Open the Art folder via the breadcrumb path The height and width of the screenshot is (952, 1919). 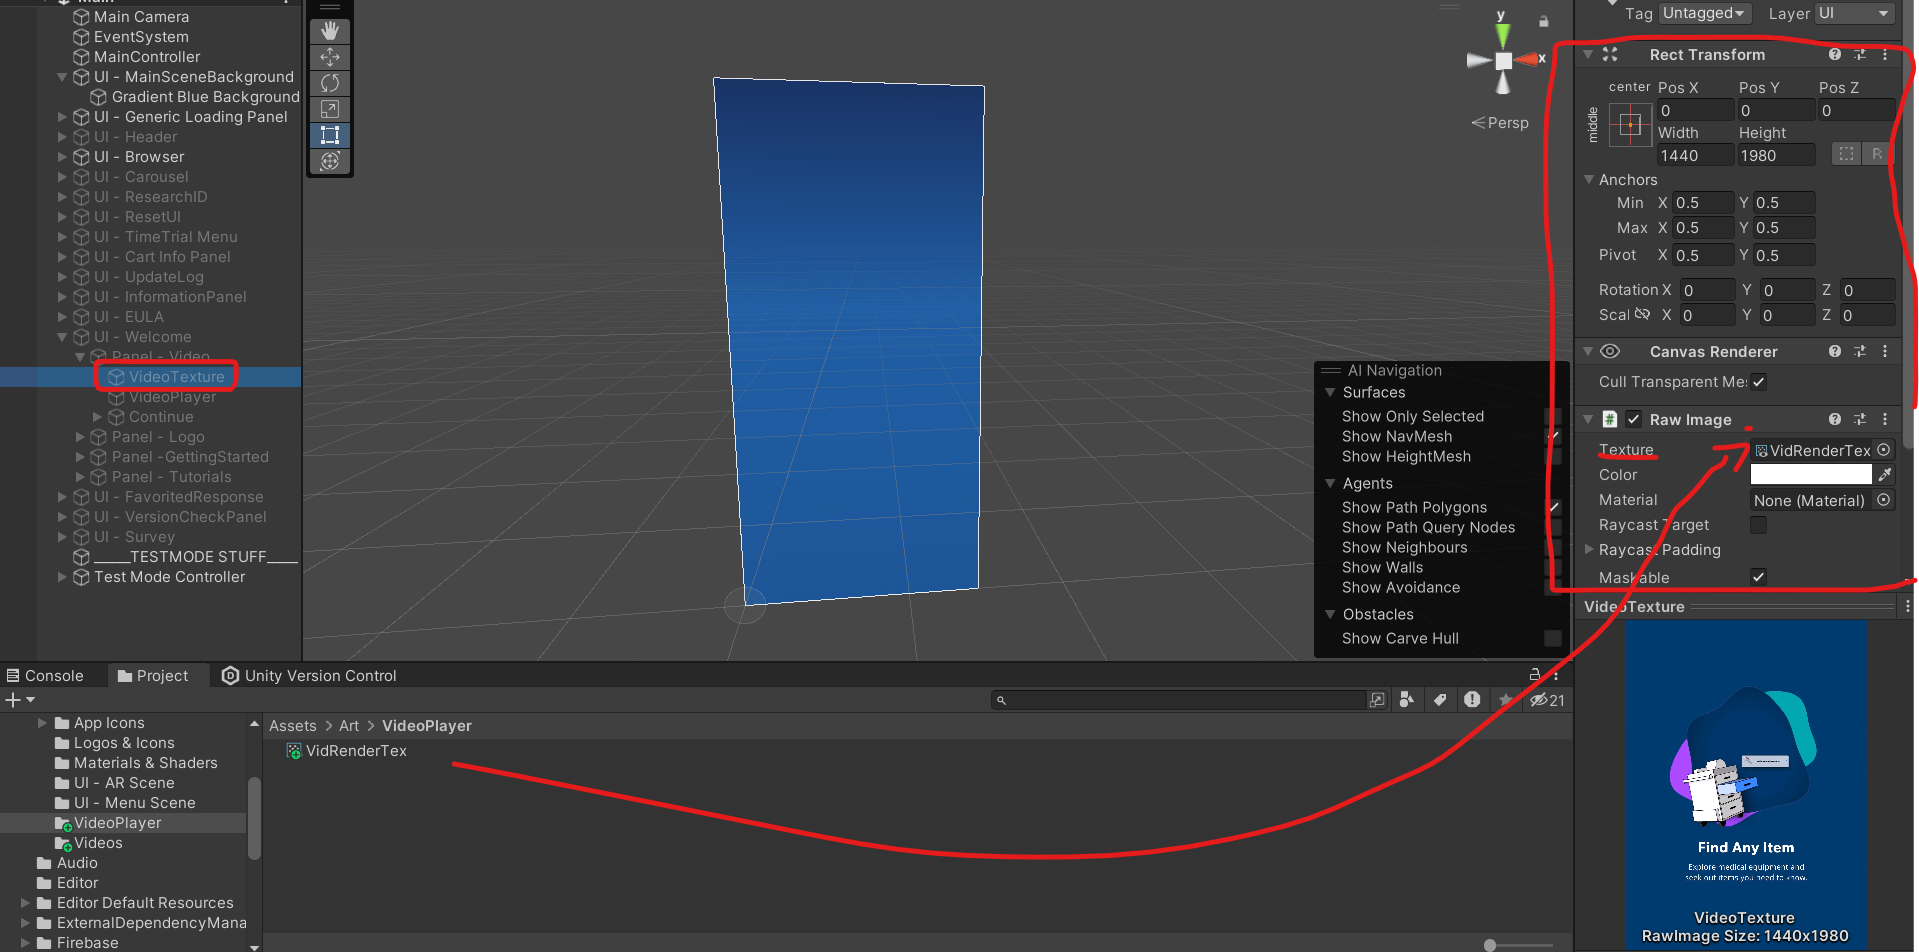(x=348, y=725)
